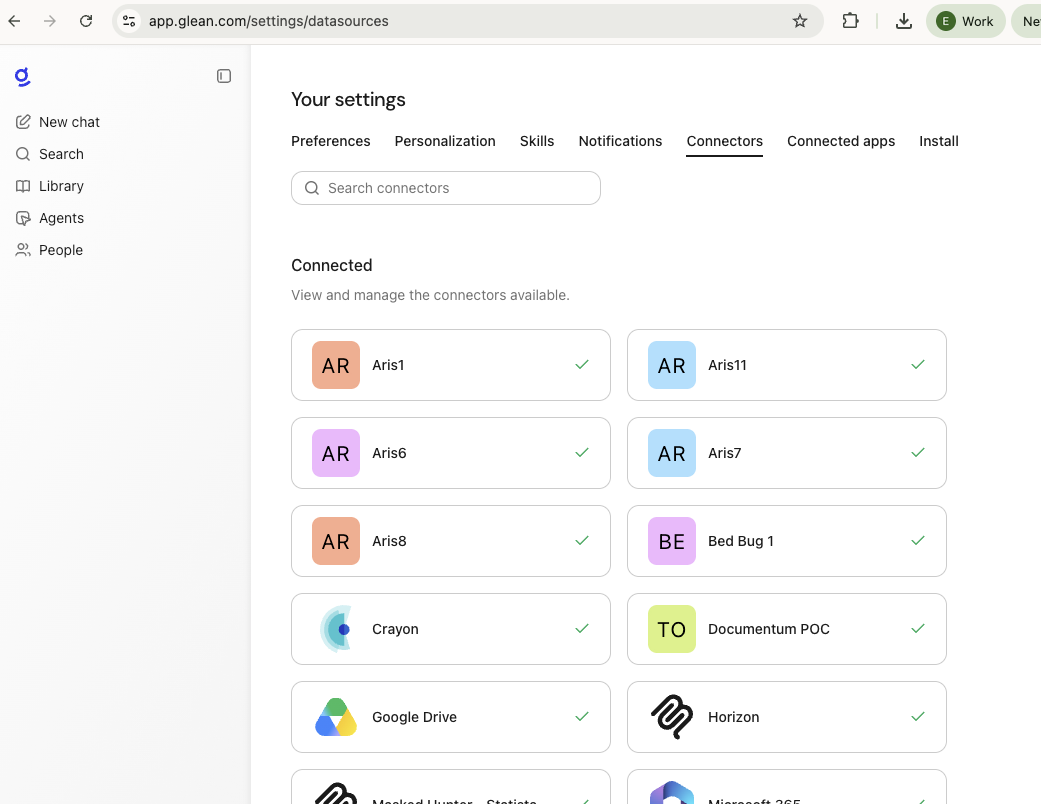Click the Work profile button
1041x804 pixels.
coord(965,21)
